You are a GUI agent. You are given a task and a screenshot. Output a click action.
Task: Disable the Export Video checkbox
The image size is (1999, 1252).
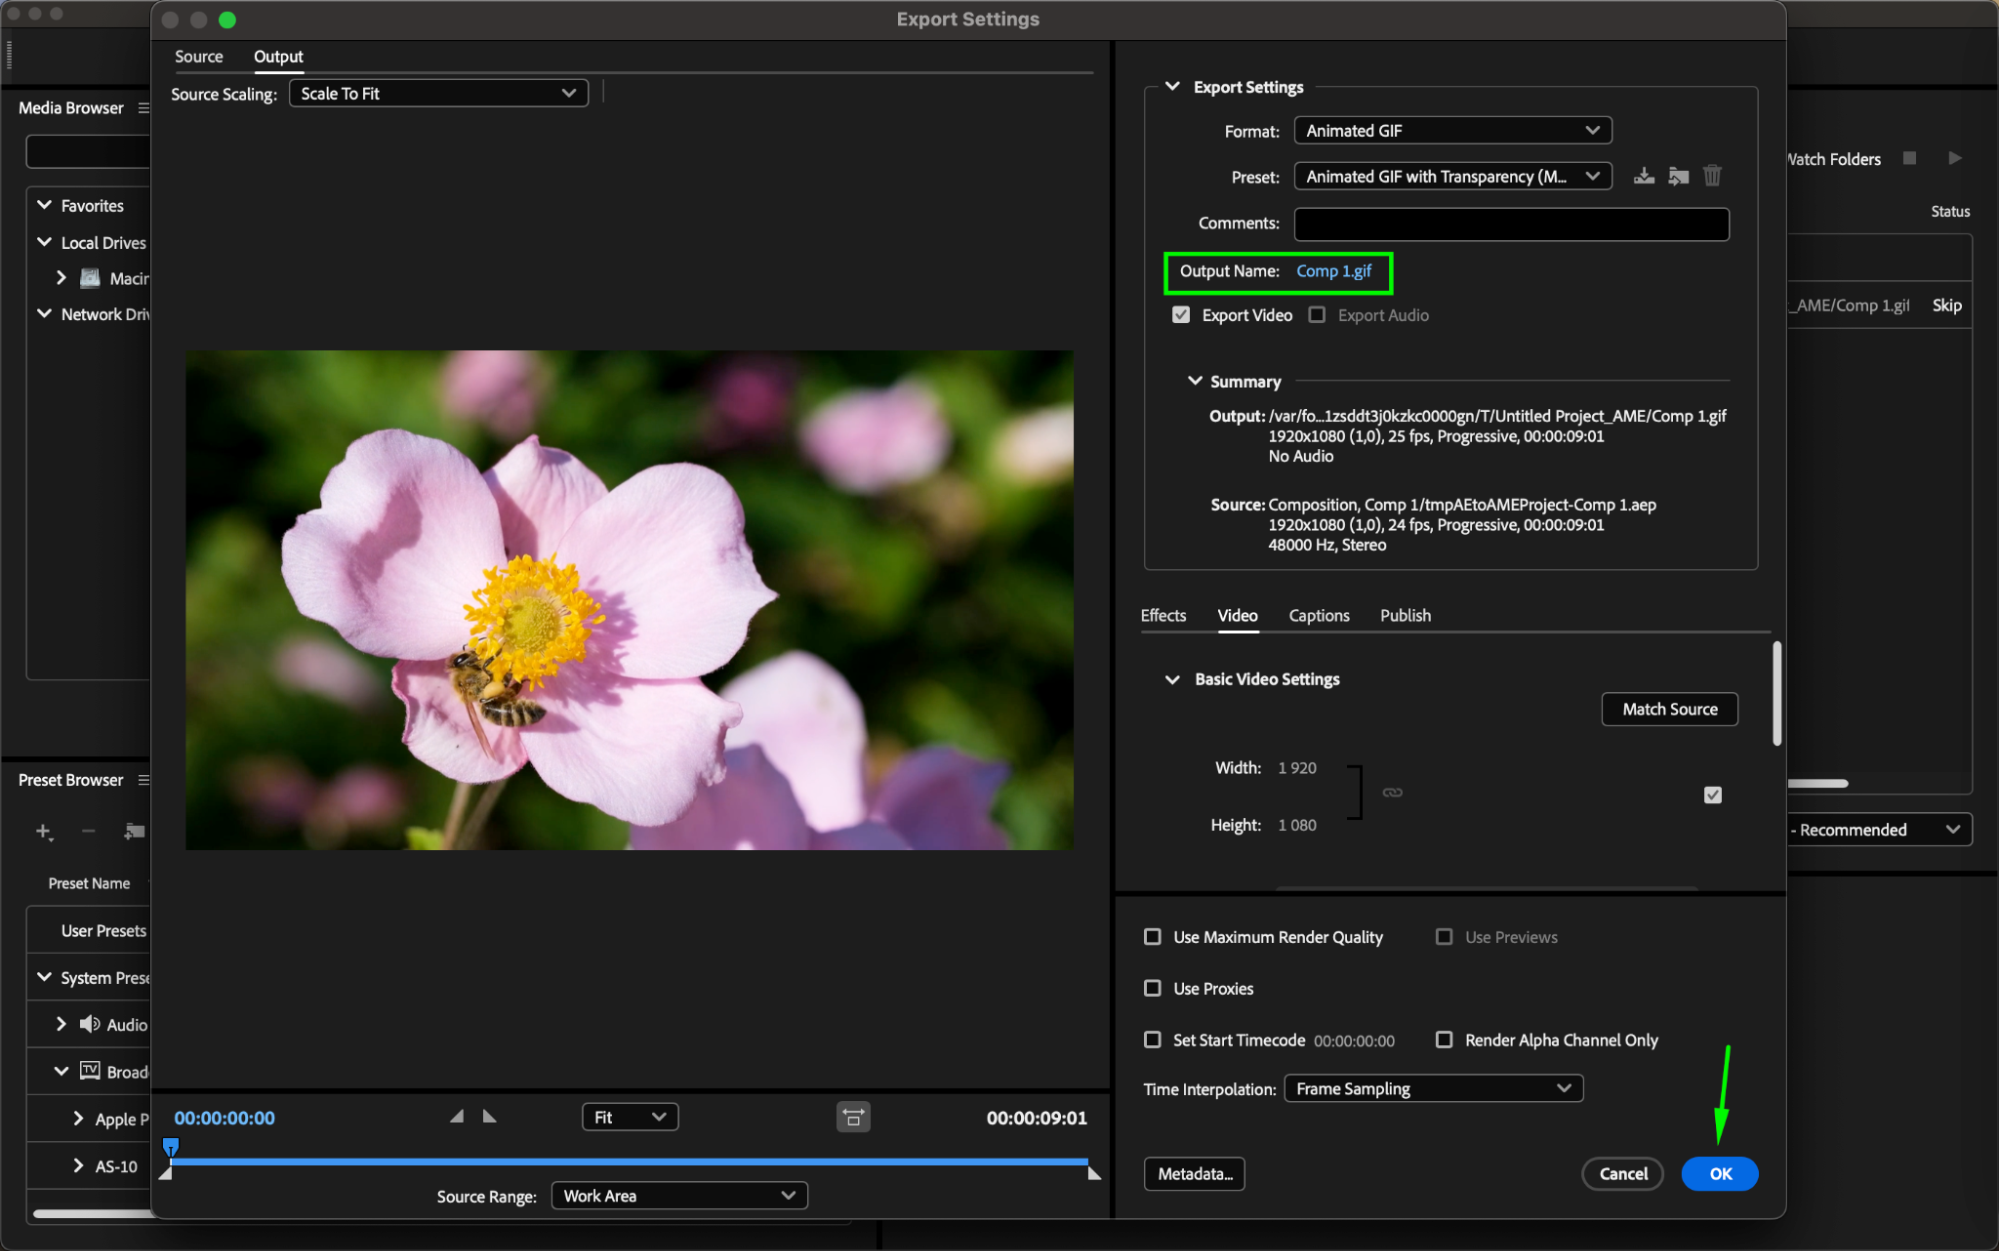1181,315
